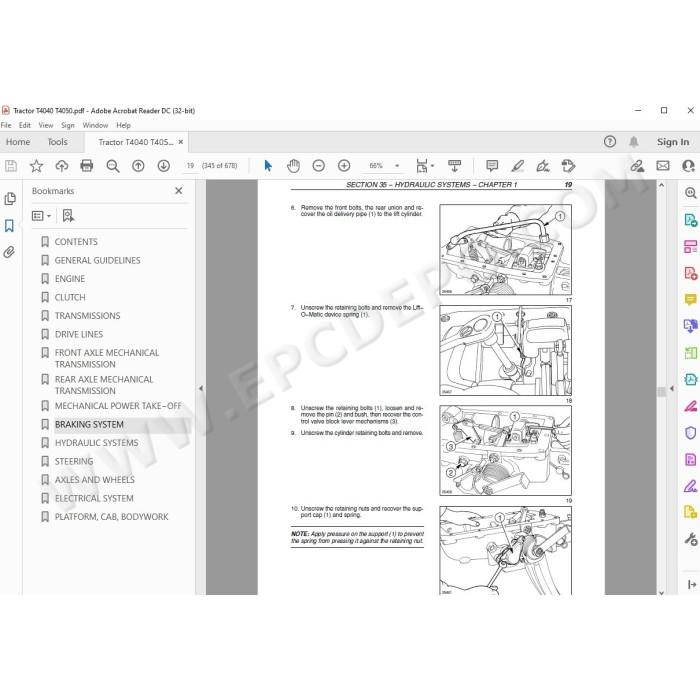Open the Comment tool in right pane
The image size is (700, 700).
click(691, 300)
